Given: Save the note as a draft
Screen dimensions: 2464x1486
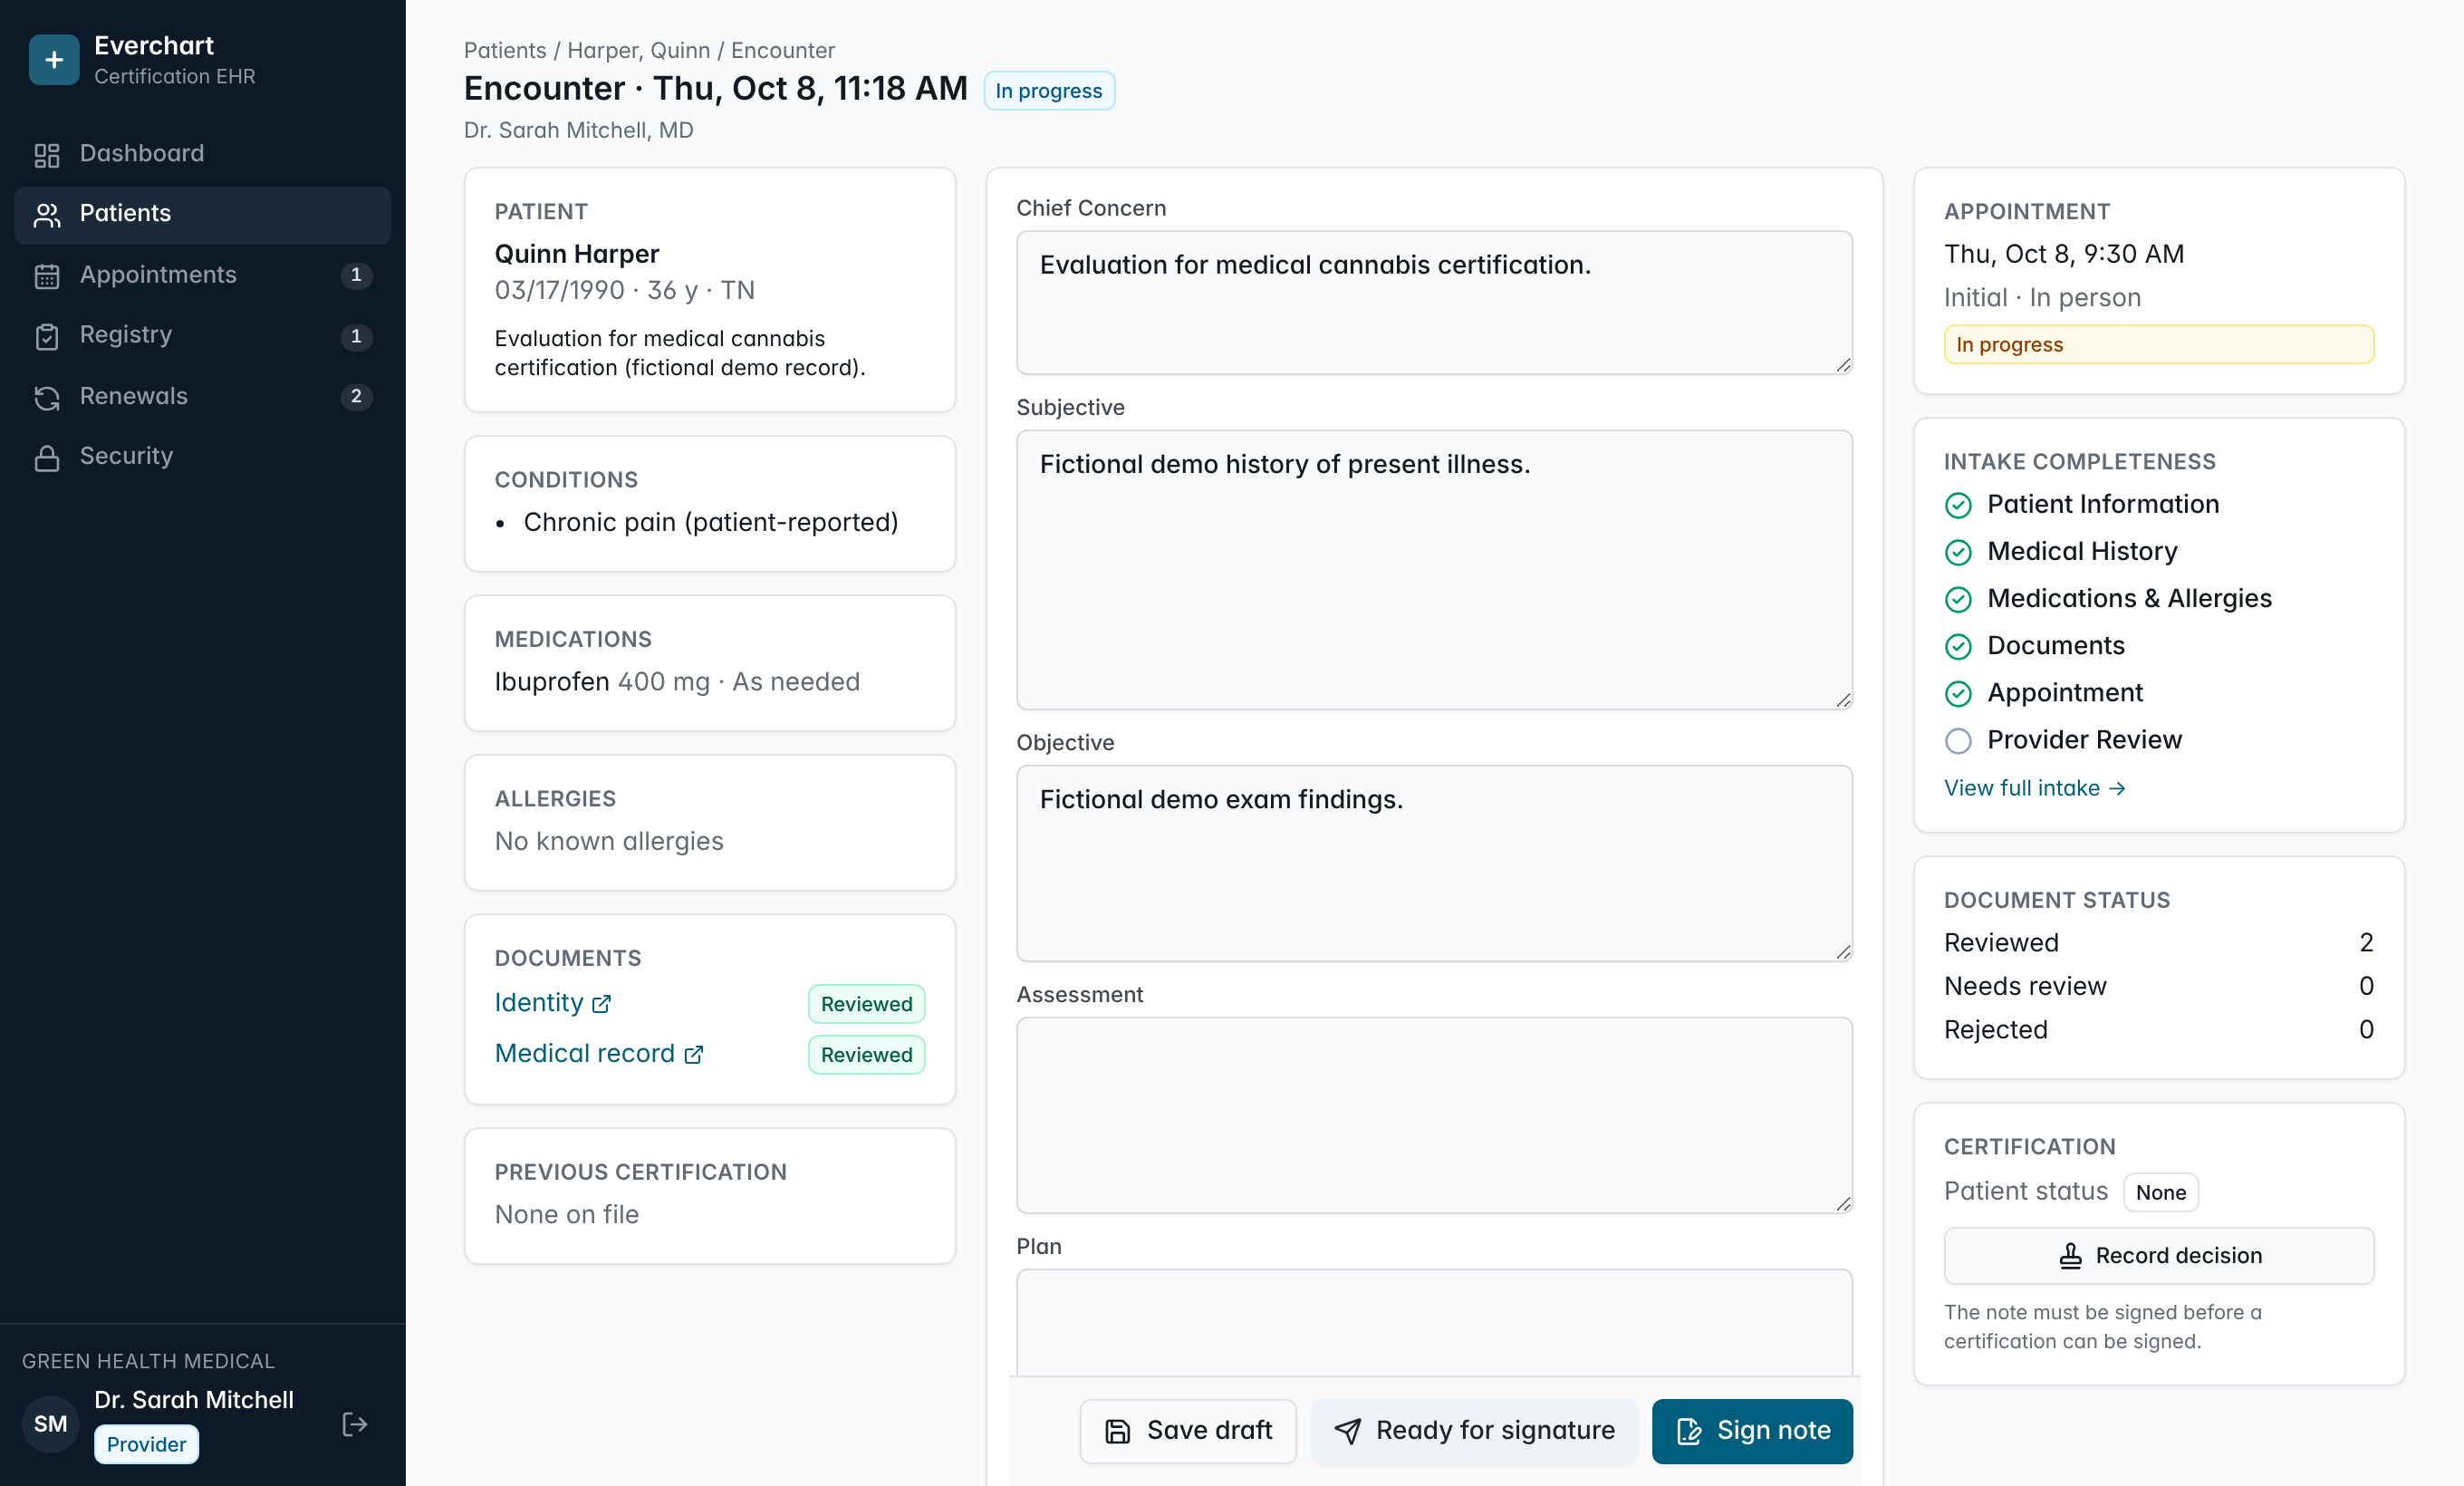Looking at the screenshot, I should pos(1188,1431).
